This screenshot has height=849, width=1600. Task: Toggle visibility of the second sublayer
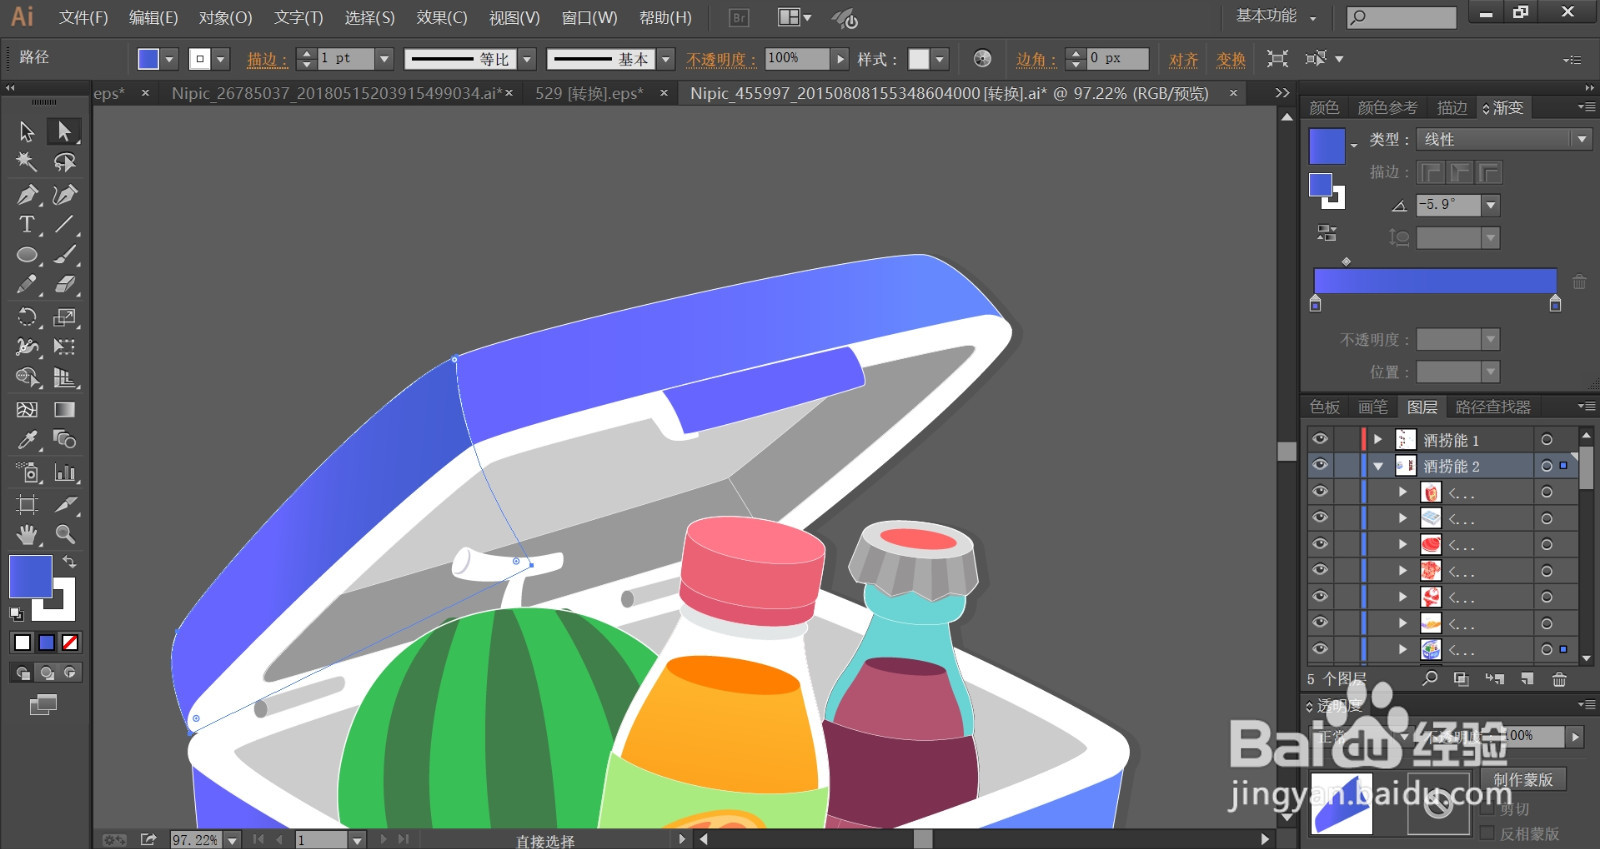click(x=1320, y=517)
